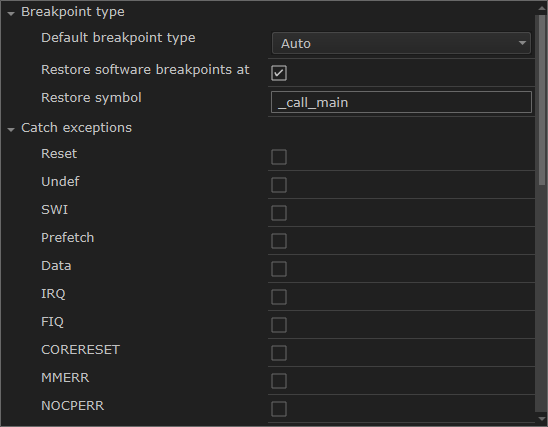Screen dimensions: 548x427
Task: Uncheck Restore software breakpoints at checkbox
Action: [279, 73]
